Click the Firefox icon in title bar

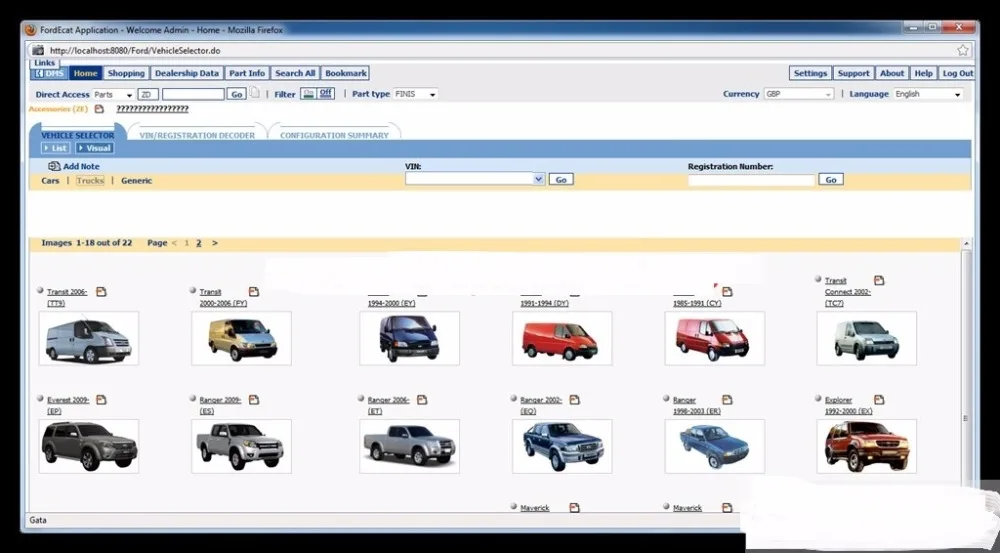(x=31, y=29)
